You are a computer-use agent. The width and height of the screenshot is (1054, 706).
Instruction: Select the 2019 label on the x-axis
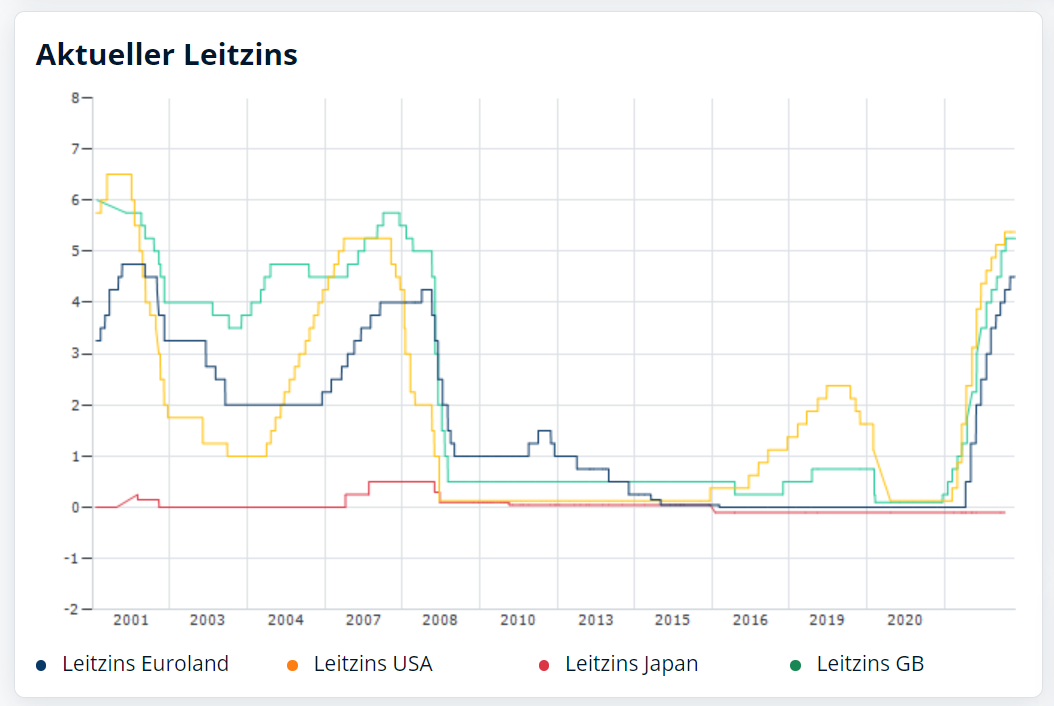point(827,621)
